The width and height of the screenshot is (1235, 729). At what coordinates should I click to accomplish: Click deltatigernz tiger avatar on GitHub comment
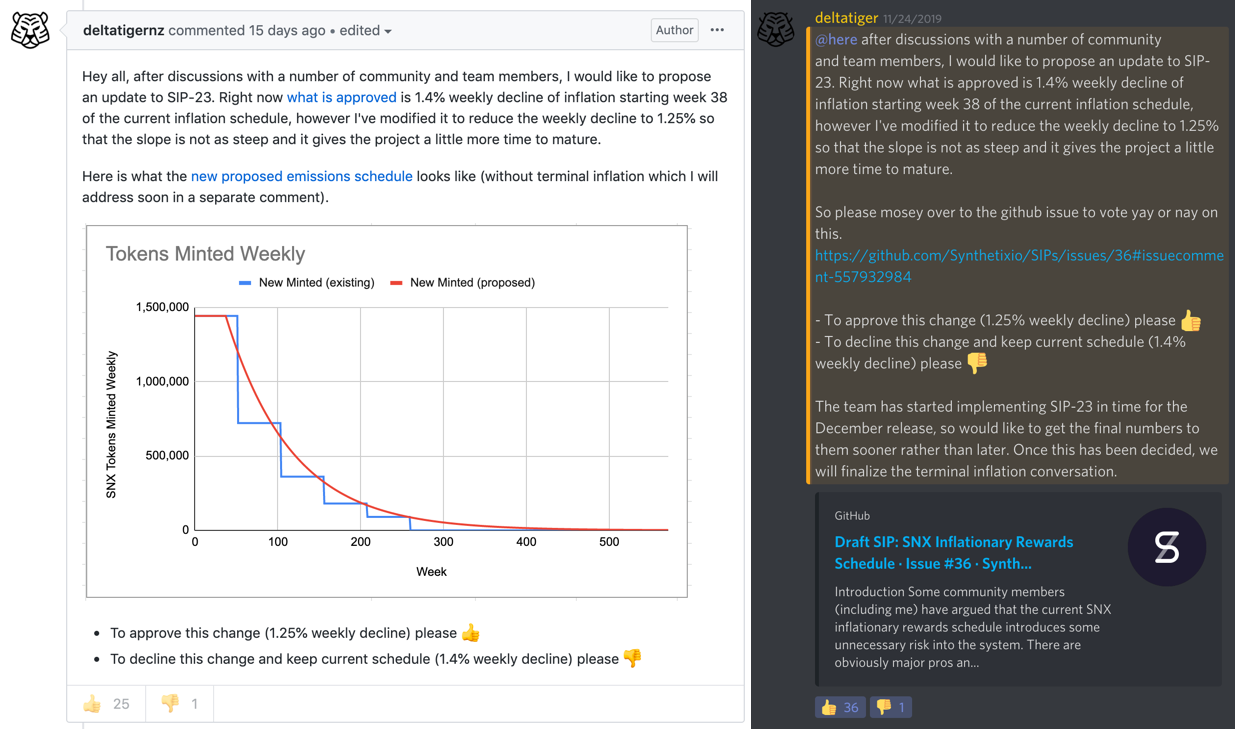pos(30,30)
